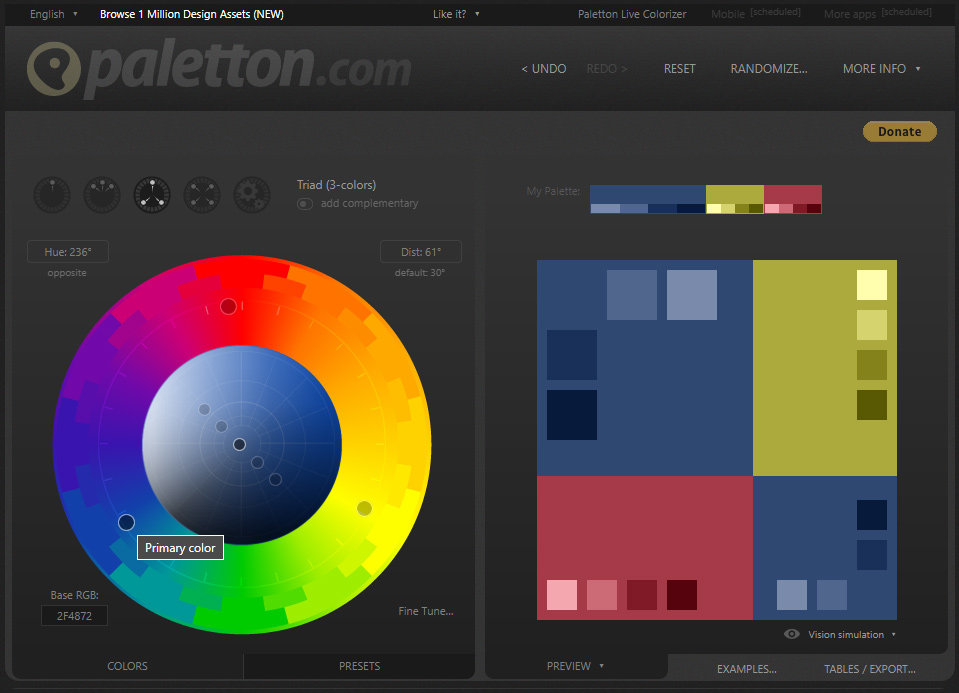
Task: Open the Like it? dropdown
Action: coord(456,14)
